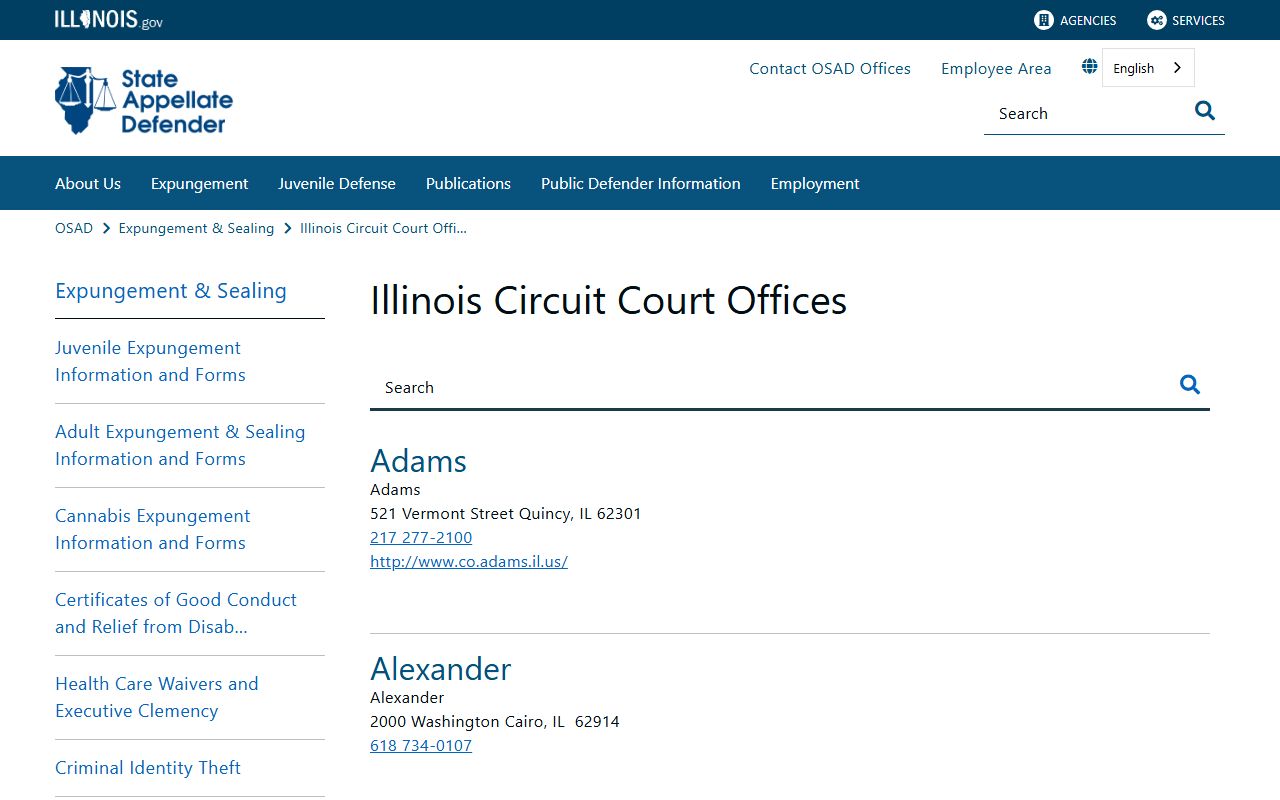Image resolution: width=1280 pixels, height=800 pixels.
Task: Open Adult Expungement & Sealing Information
Action: point(180,445)
